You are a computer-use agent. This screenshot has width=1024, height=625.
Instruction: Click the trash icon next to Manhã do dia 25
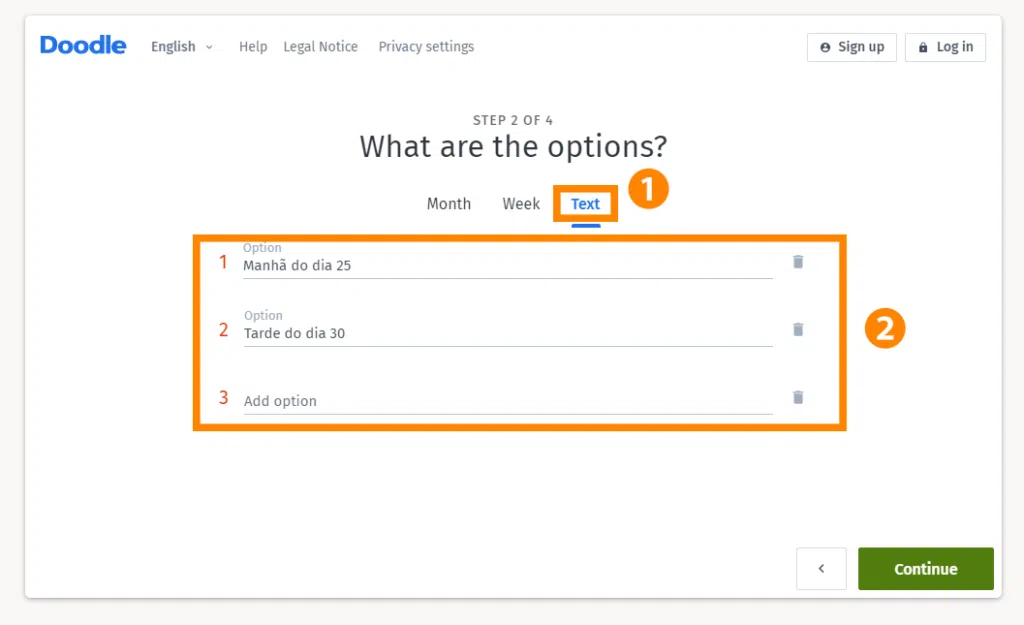(797, 261)
